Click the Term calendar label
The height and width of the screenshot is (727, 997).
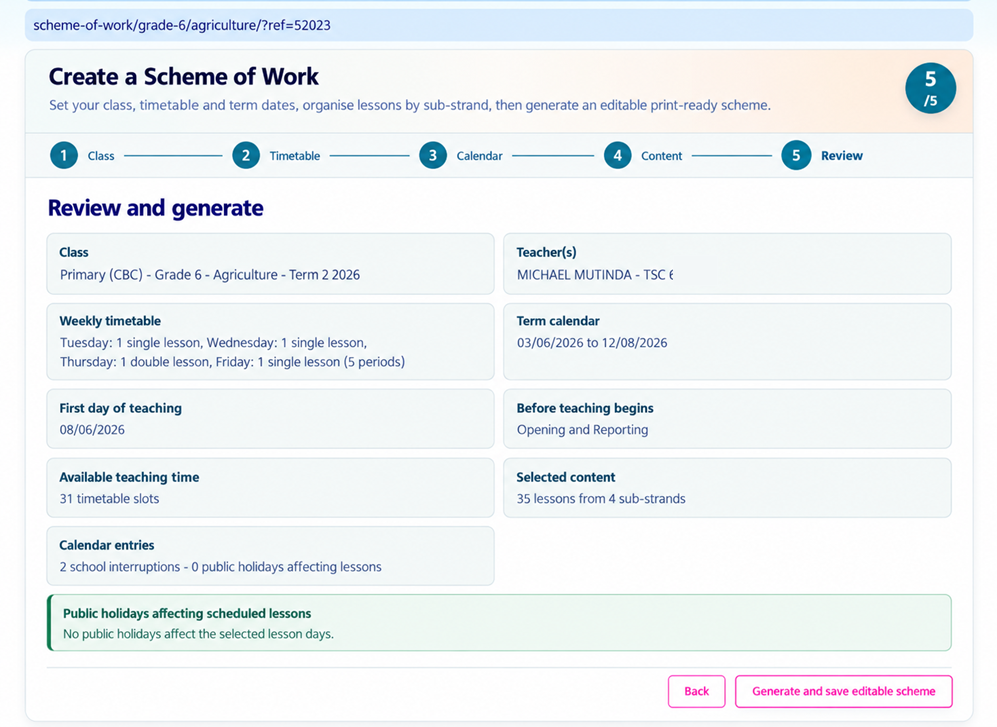point(558,321)
